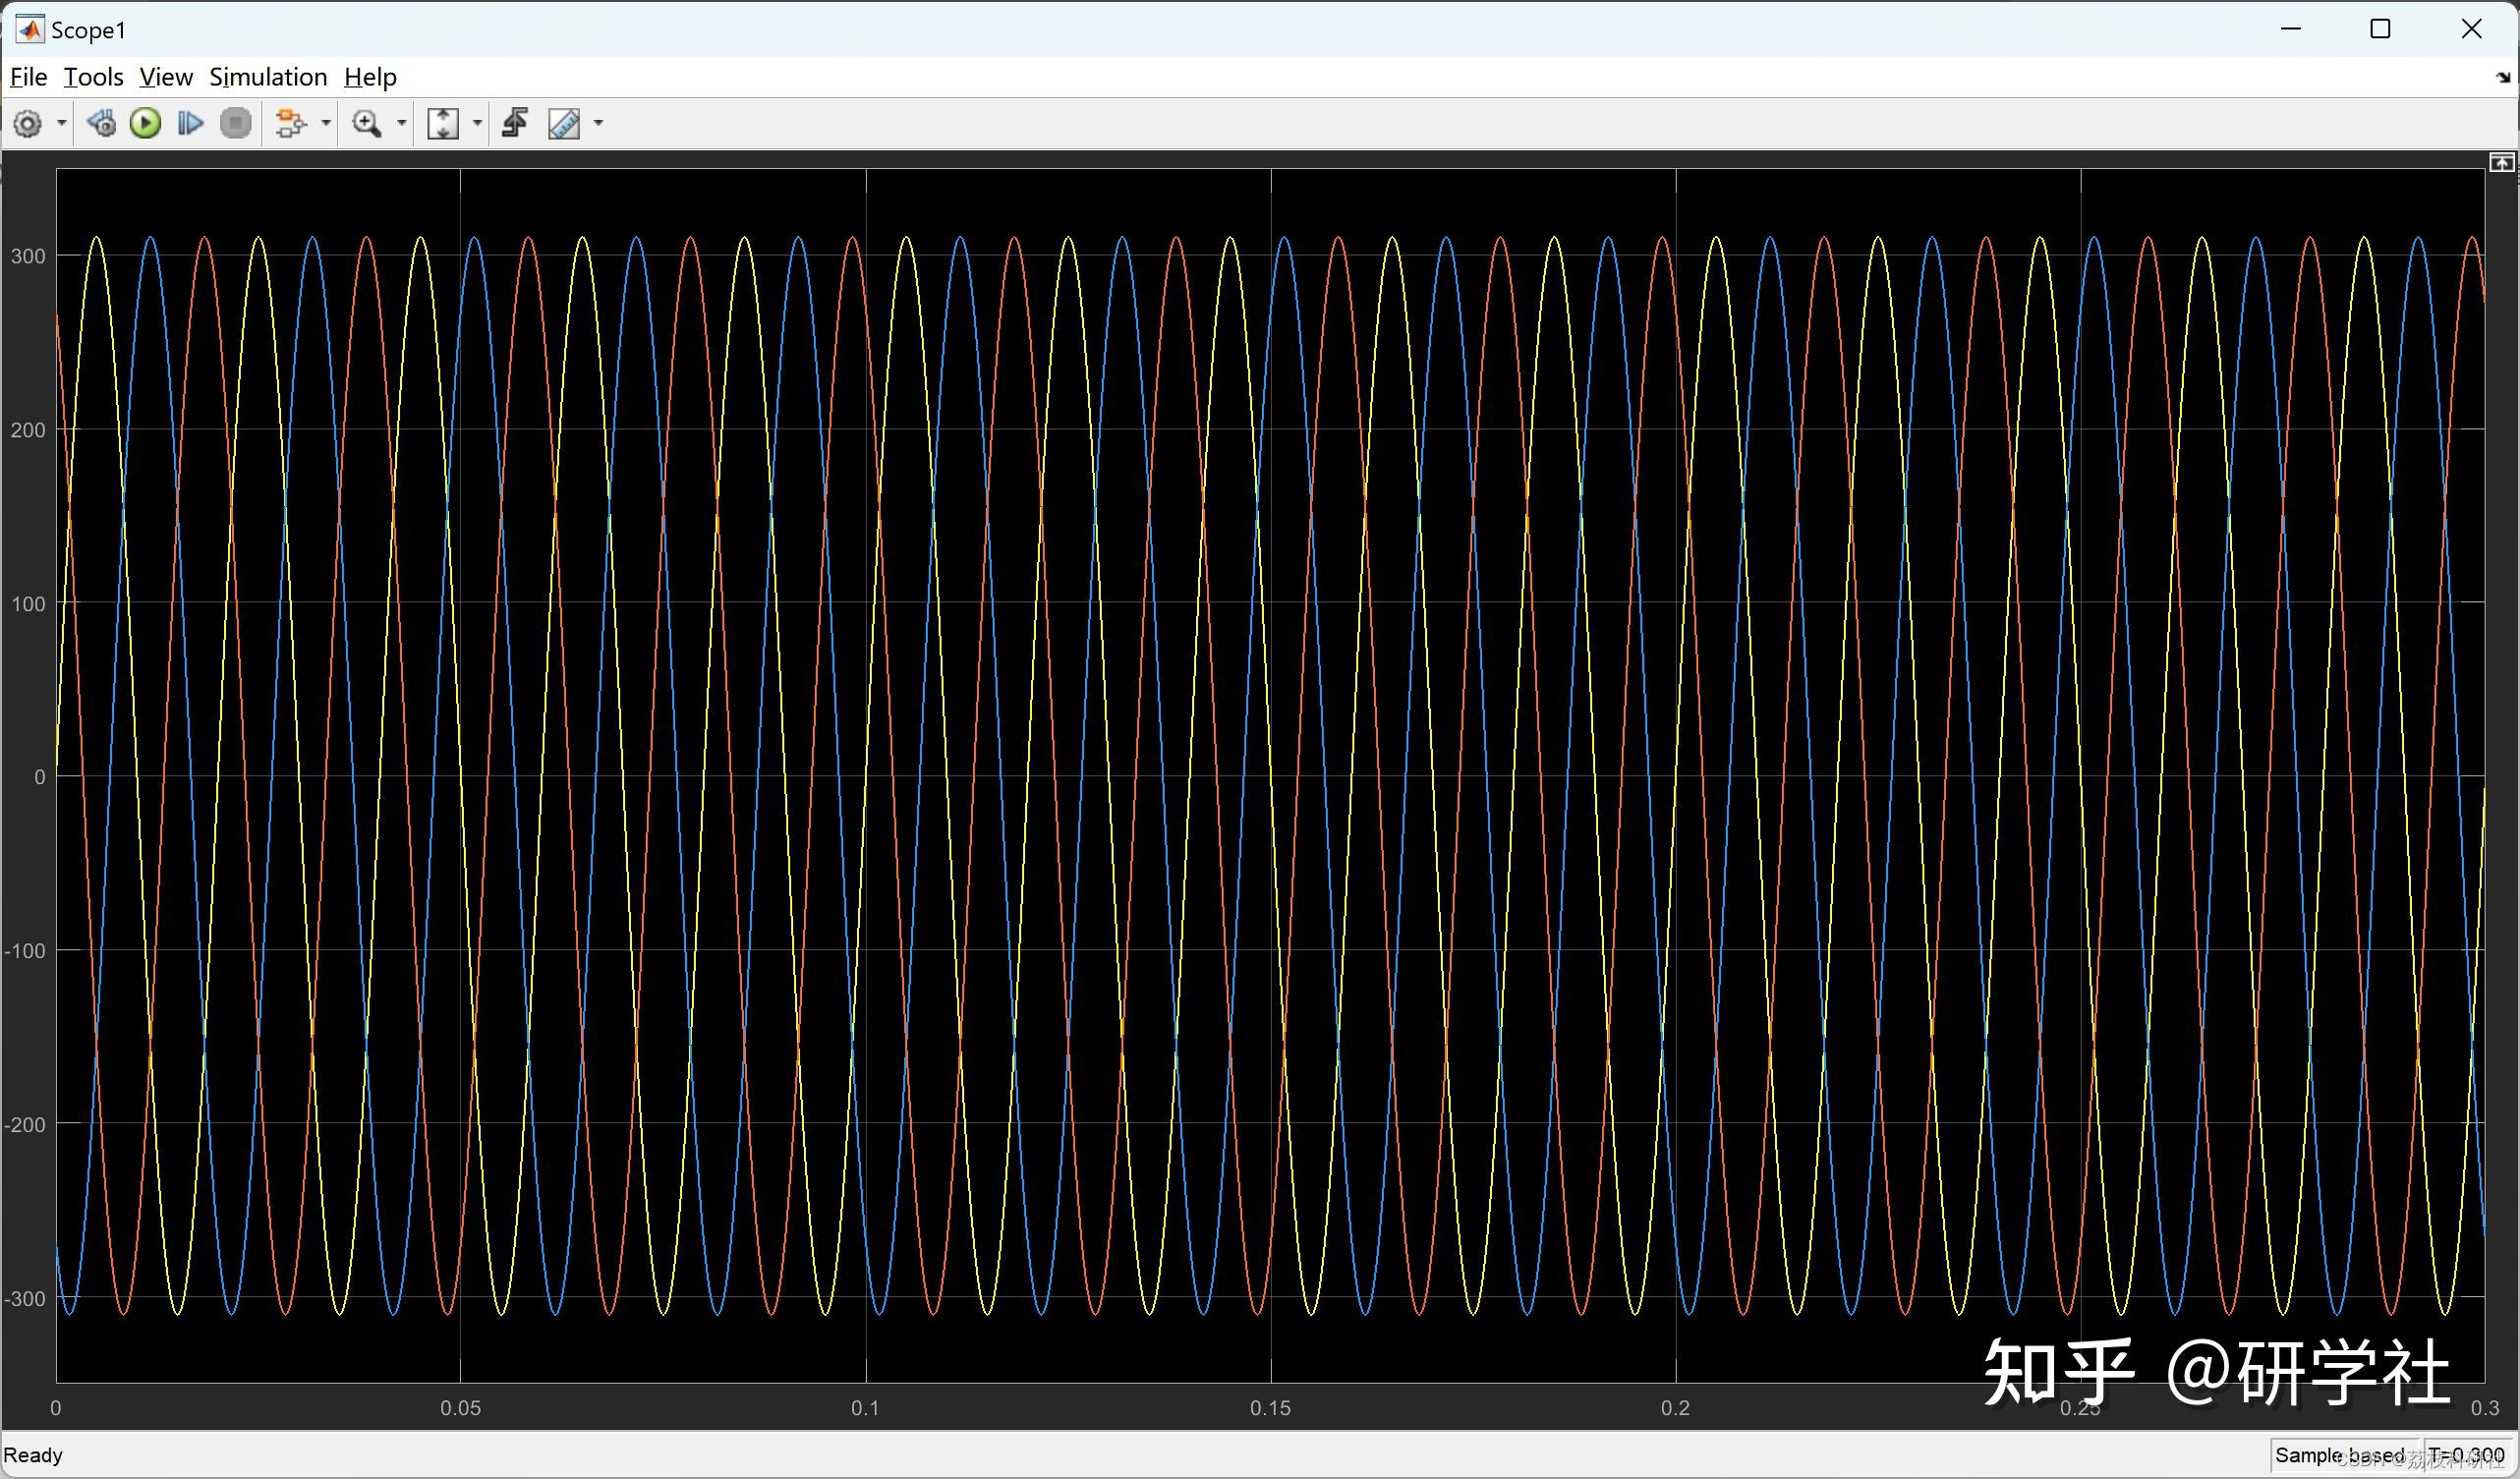Click the Help menu entry
Screen dimensions: 2520x1479
[369, 77]
